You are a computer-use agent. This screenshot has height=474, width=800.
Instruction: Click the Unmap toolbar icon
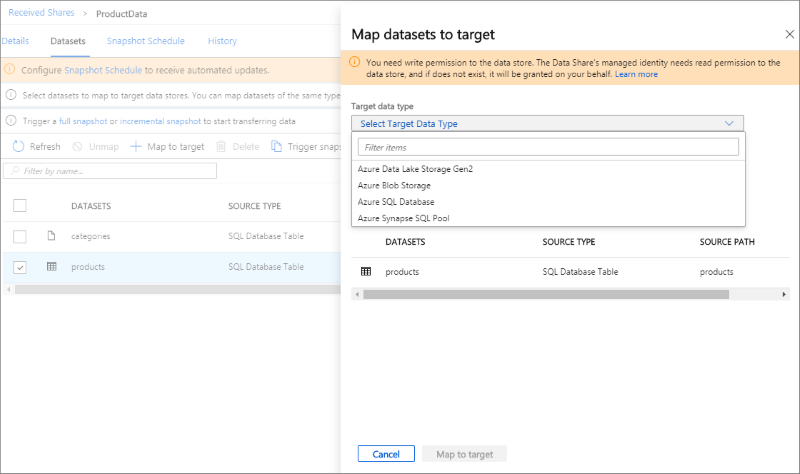tap(78, 147)
